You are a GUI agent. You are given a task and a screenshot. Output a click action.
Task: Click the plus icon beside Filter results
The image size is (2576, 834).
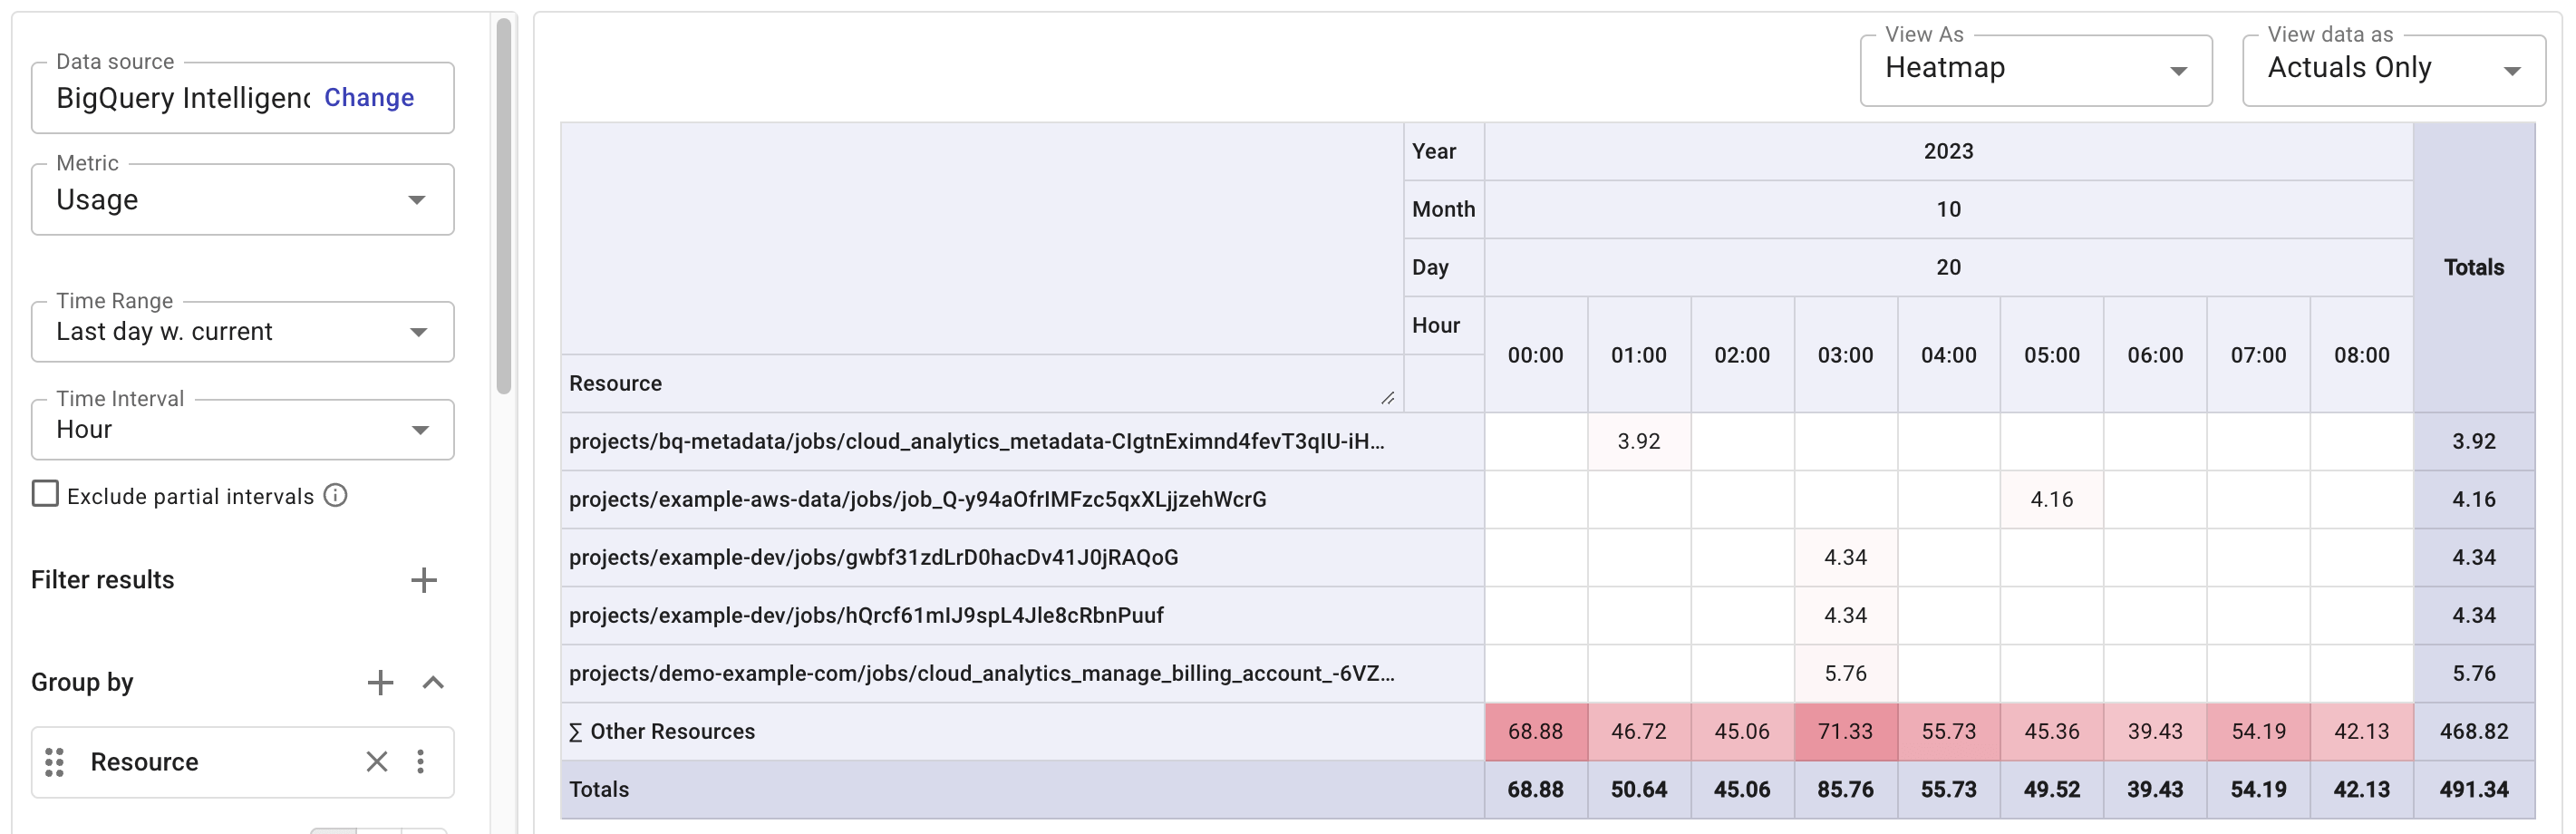[424, 580]
